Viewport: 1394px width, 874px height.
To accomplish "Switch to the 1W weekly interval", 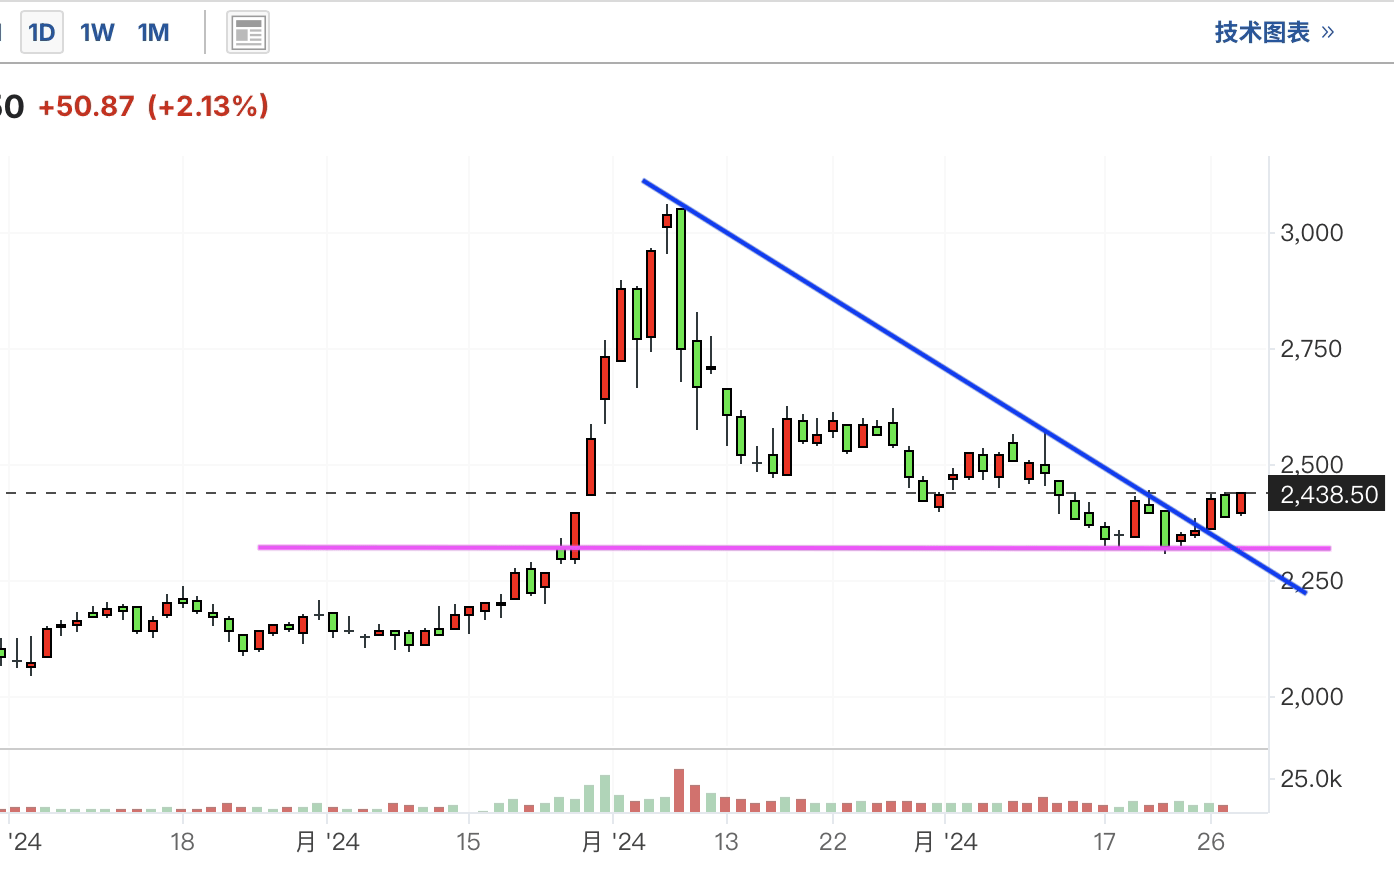I will tap(97, 33).
